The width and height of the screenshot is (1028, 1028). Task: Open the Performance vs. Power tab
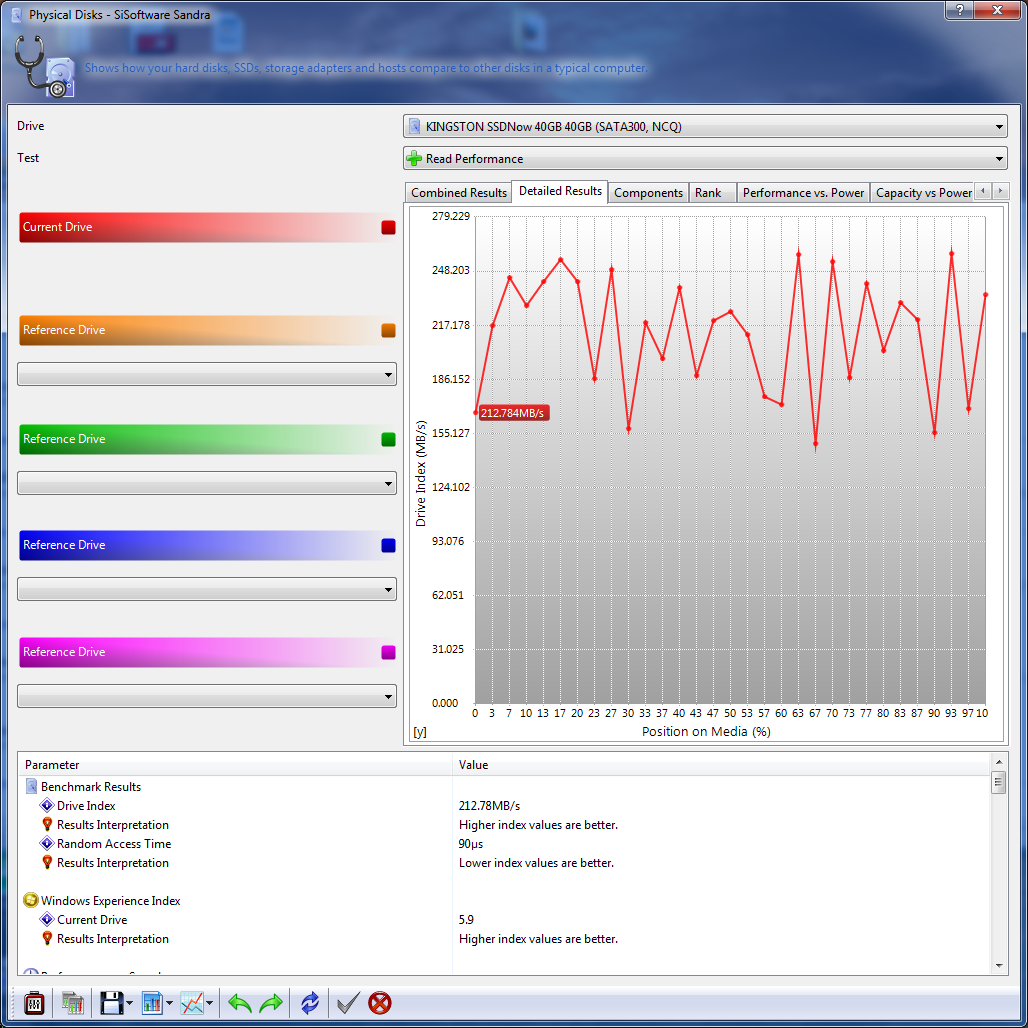click(803, 193)
